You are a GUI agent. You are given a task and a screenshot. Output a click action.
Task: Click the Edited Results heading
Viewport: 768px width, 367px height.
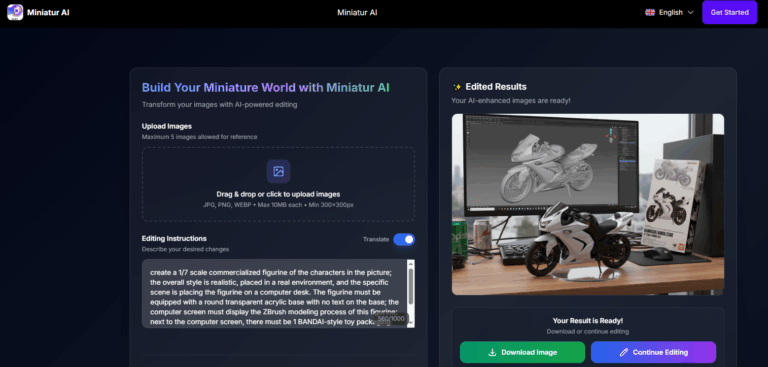click(496, 87)
